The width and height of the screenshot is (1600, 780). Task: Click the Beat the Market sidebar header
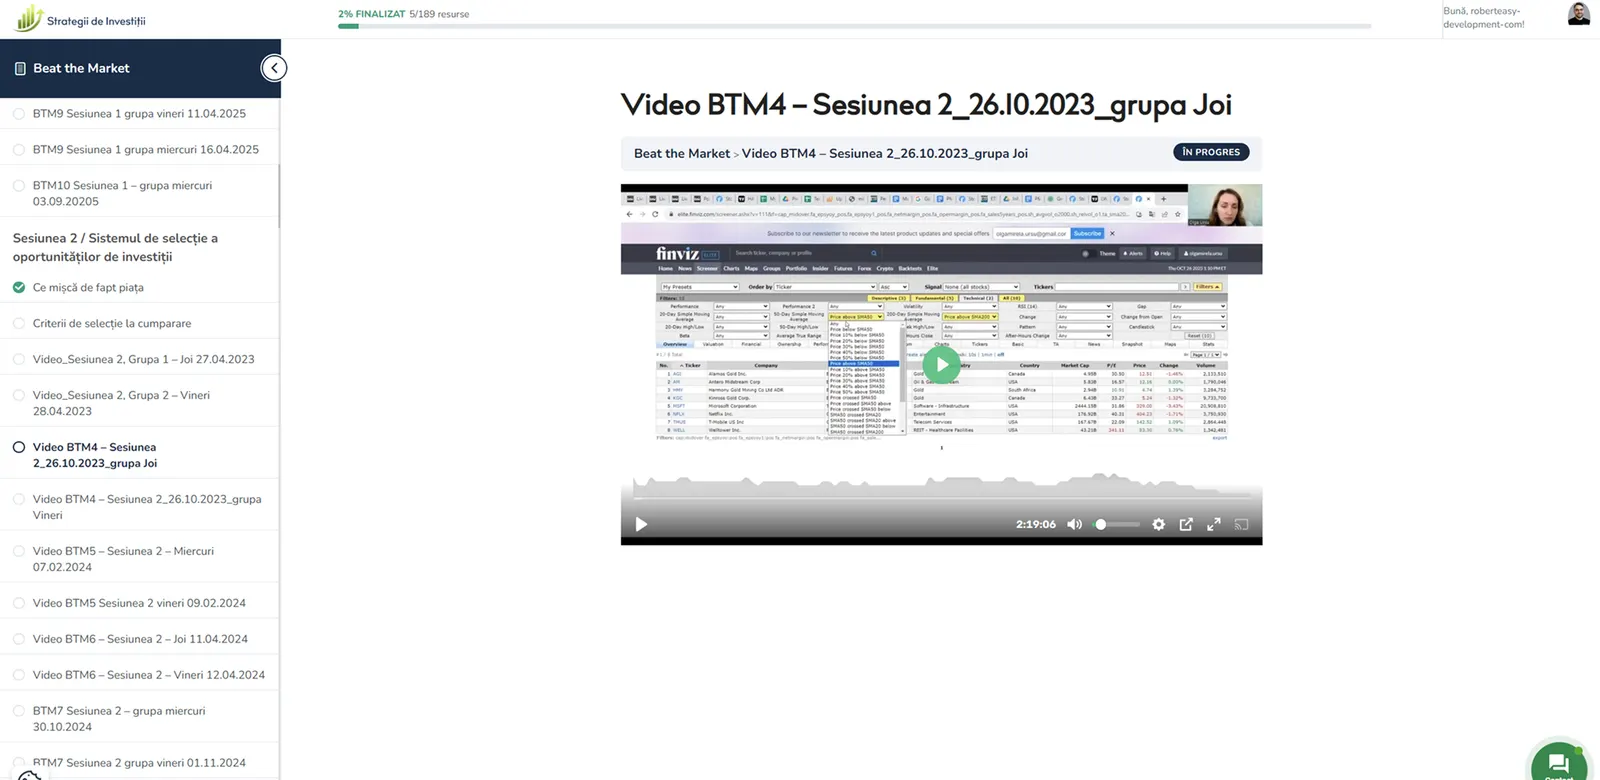81,68
